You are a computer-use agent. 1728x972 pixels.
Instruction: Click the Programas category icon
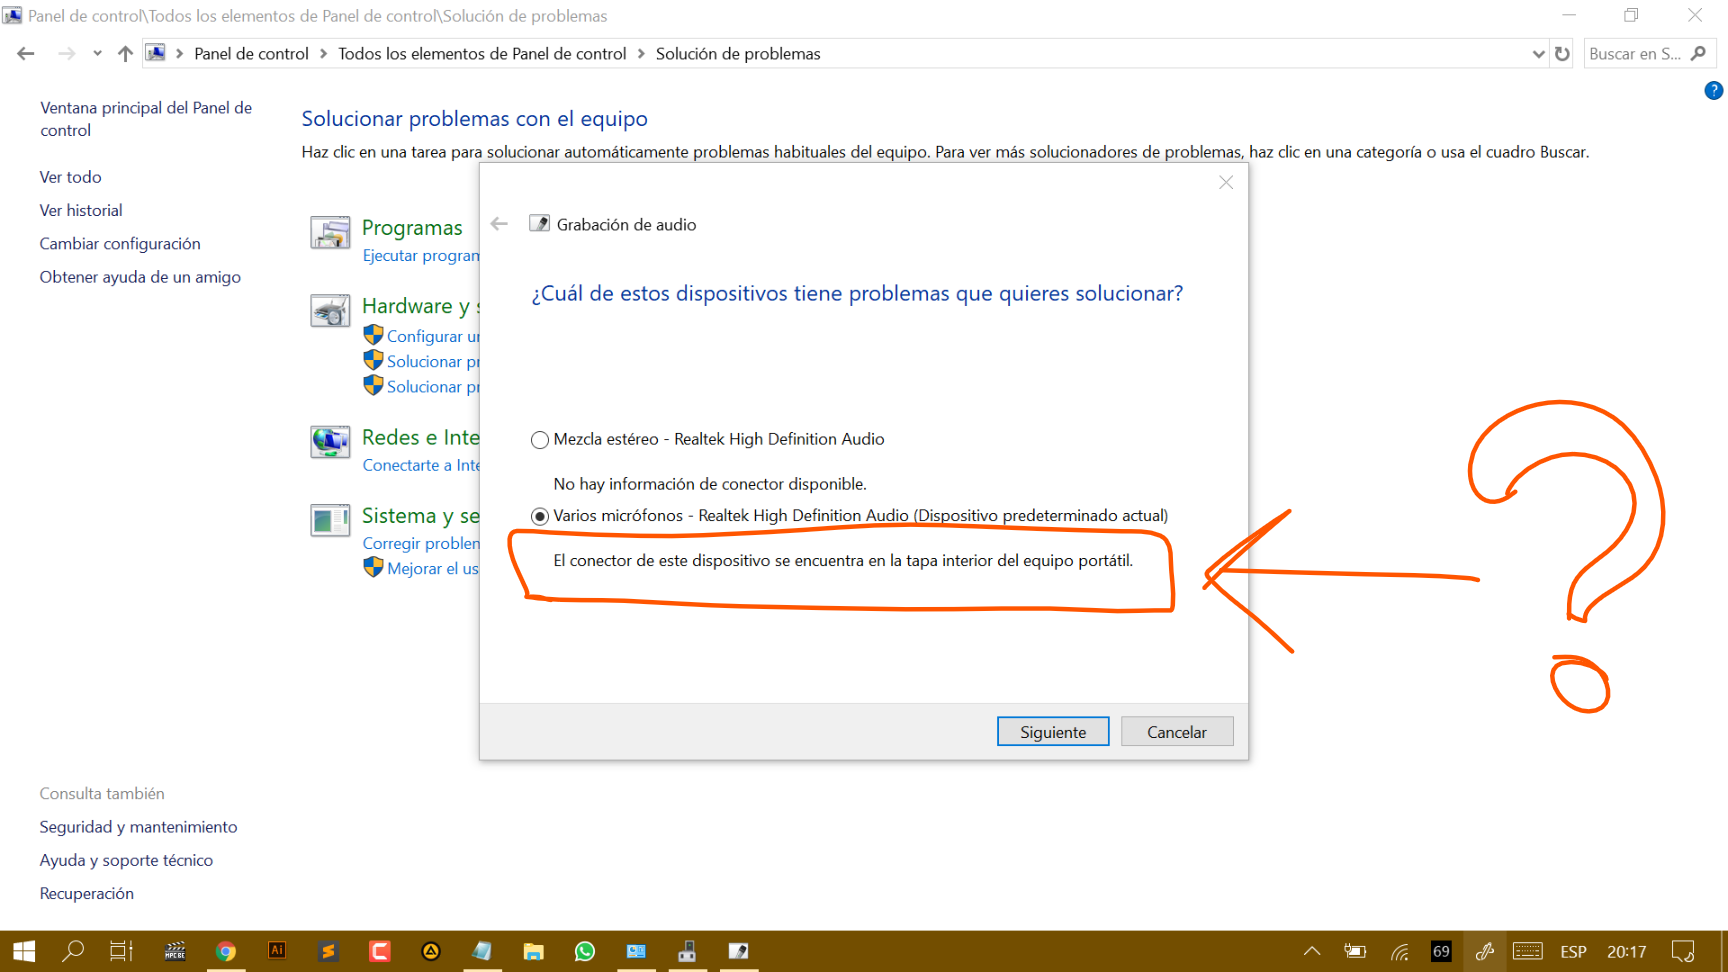(x=330, y=232)
